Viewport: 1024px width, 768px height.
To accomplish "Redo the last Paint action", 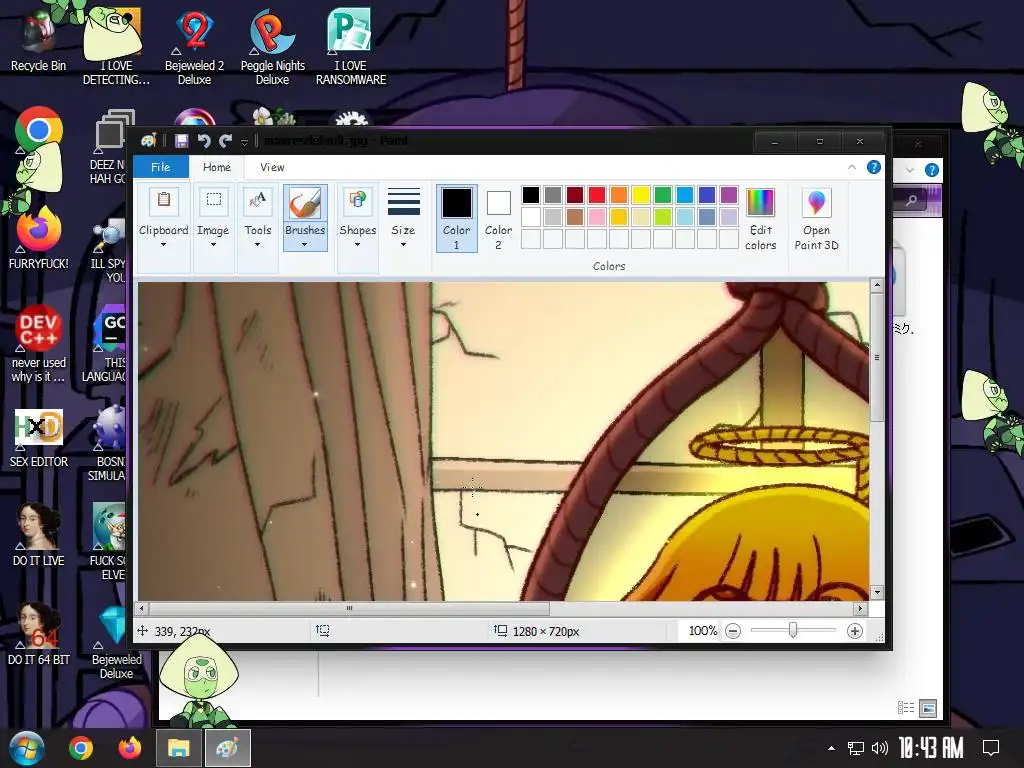I will tap(226, 140).
